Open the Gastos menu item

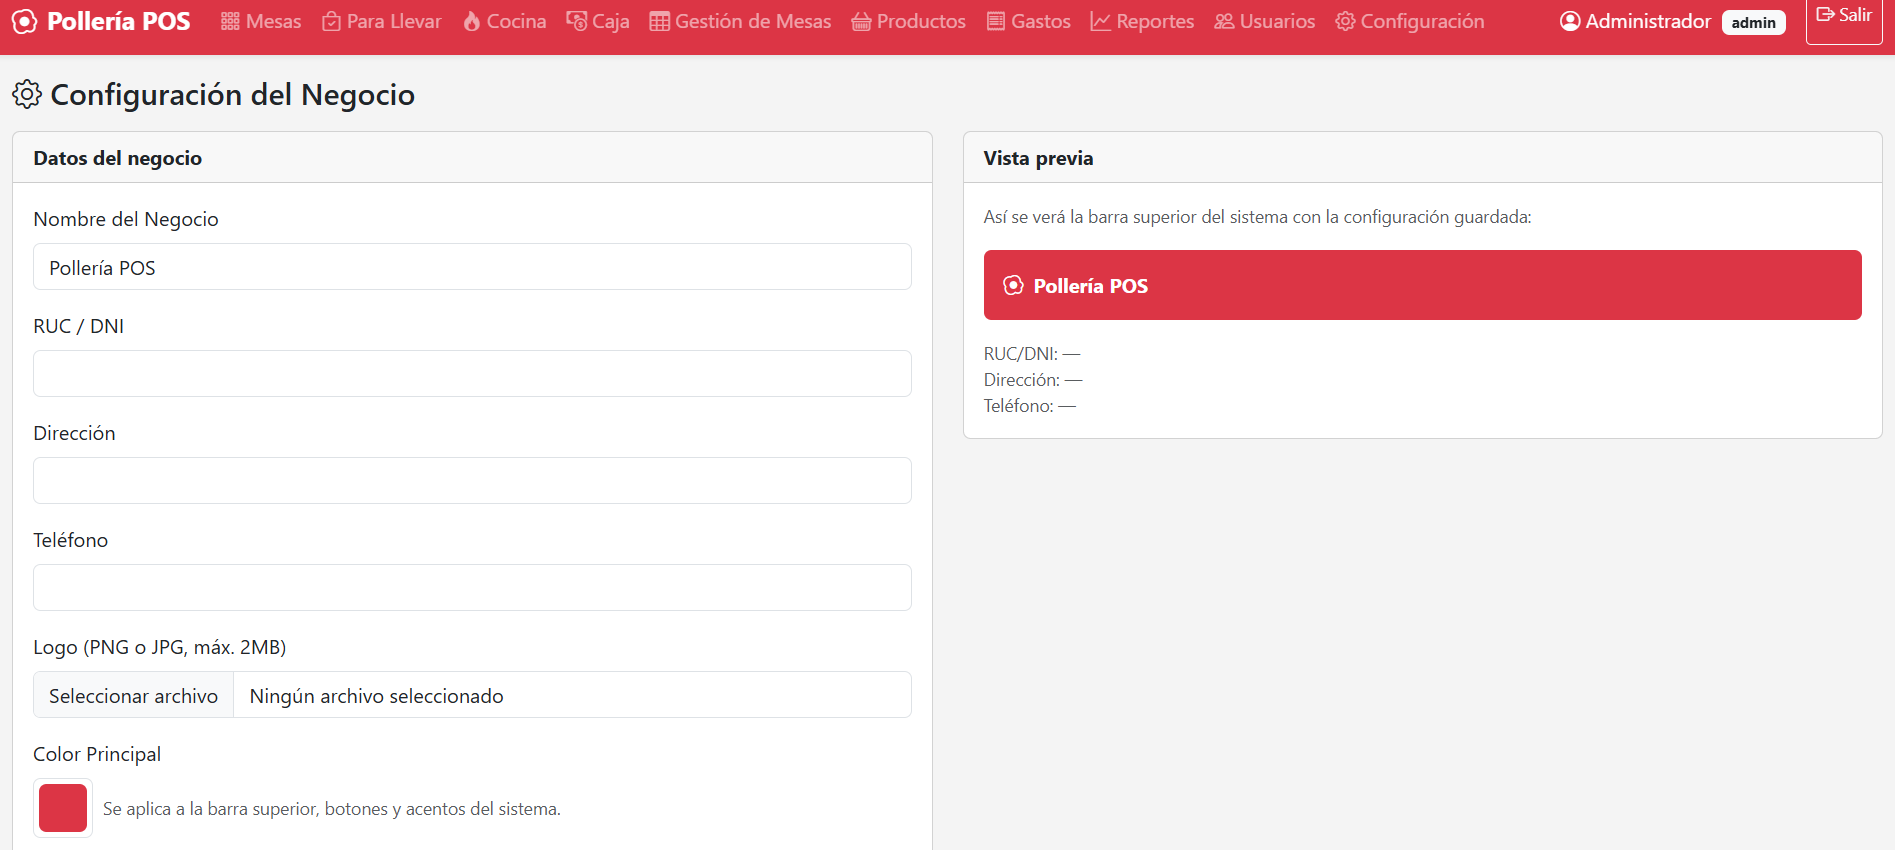1029,21
